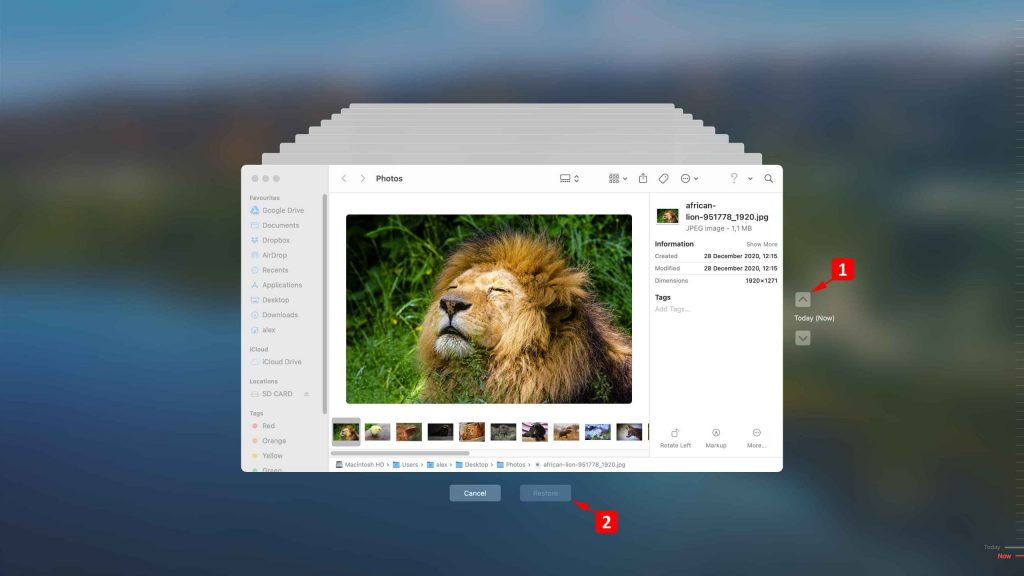This screenshot has height=576, width=1024.
Task: Click the sidebar vertical scrollbar
Action: coord(325,304)
